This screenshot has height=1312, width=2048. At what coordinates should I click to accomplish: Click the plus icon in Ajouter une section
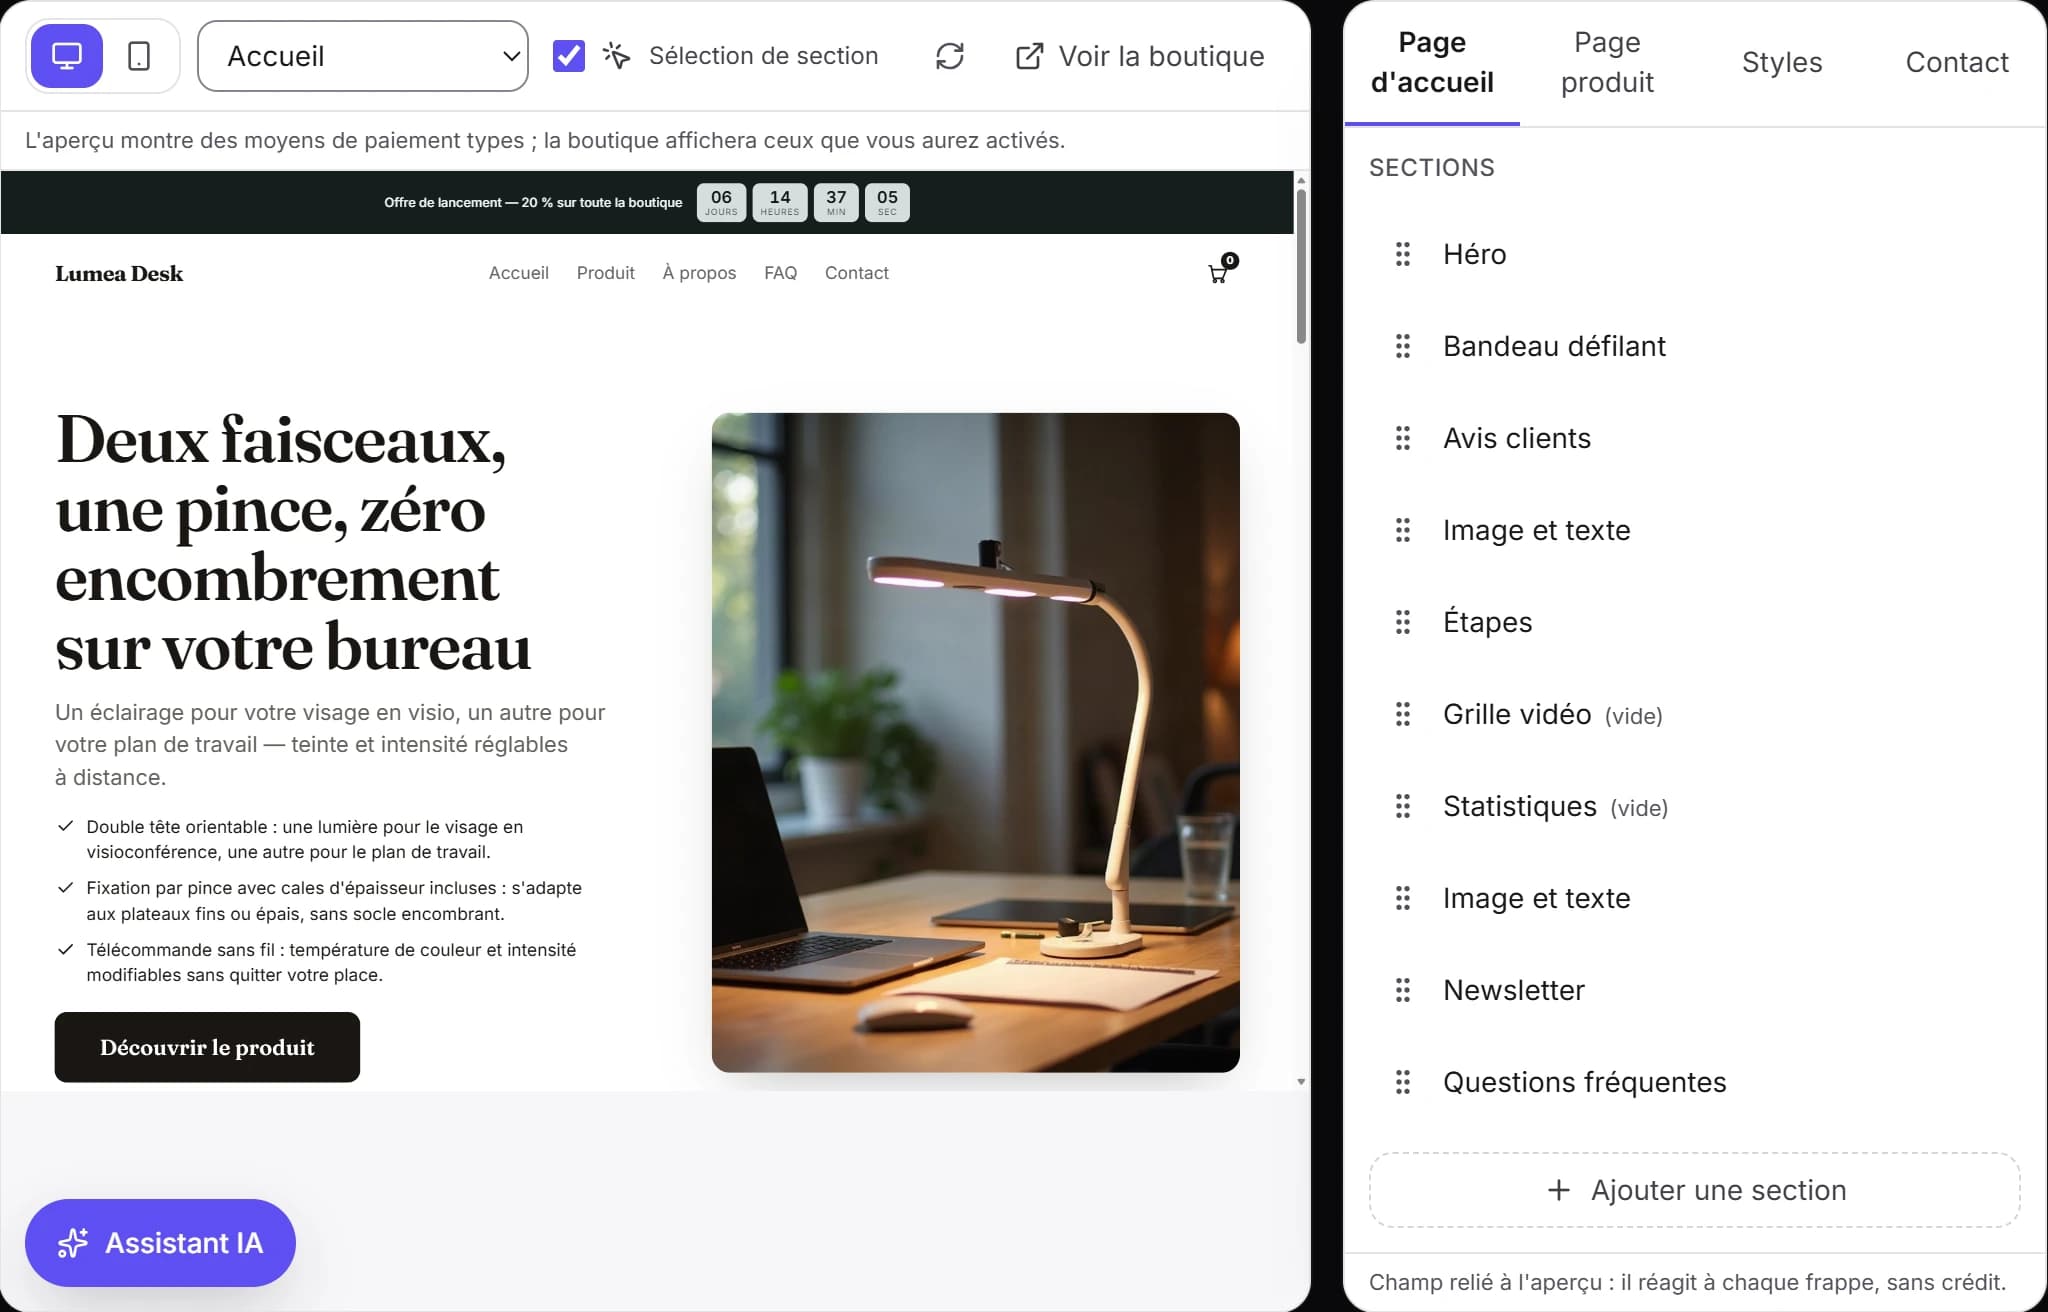pyautogui.click(x=1558, y=1190)
